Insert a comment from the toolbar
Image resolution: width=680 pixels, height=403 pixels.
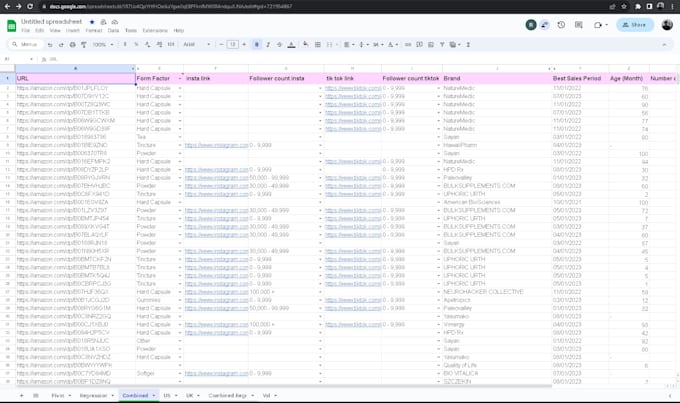click(x=419, y=44)
